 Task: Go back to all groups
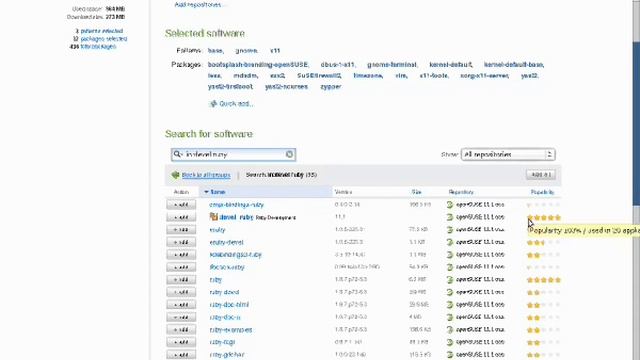tap(206, 175)
